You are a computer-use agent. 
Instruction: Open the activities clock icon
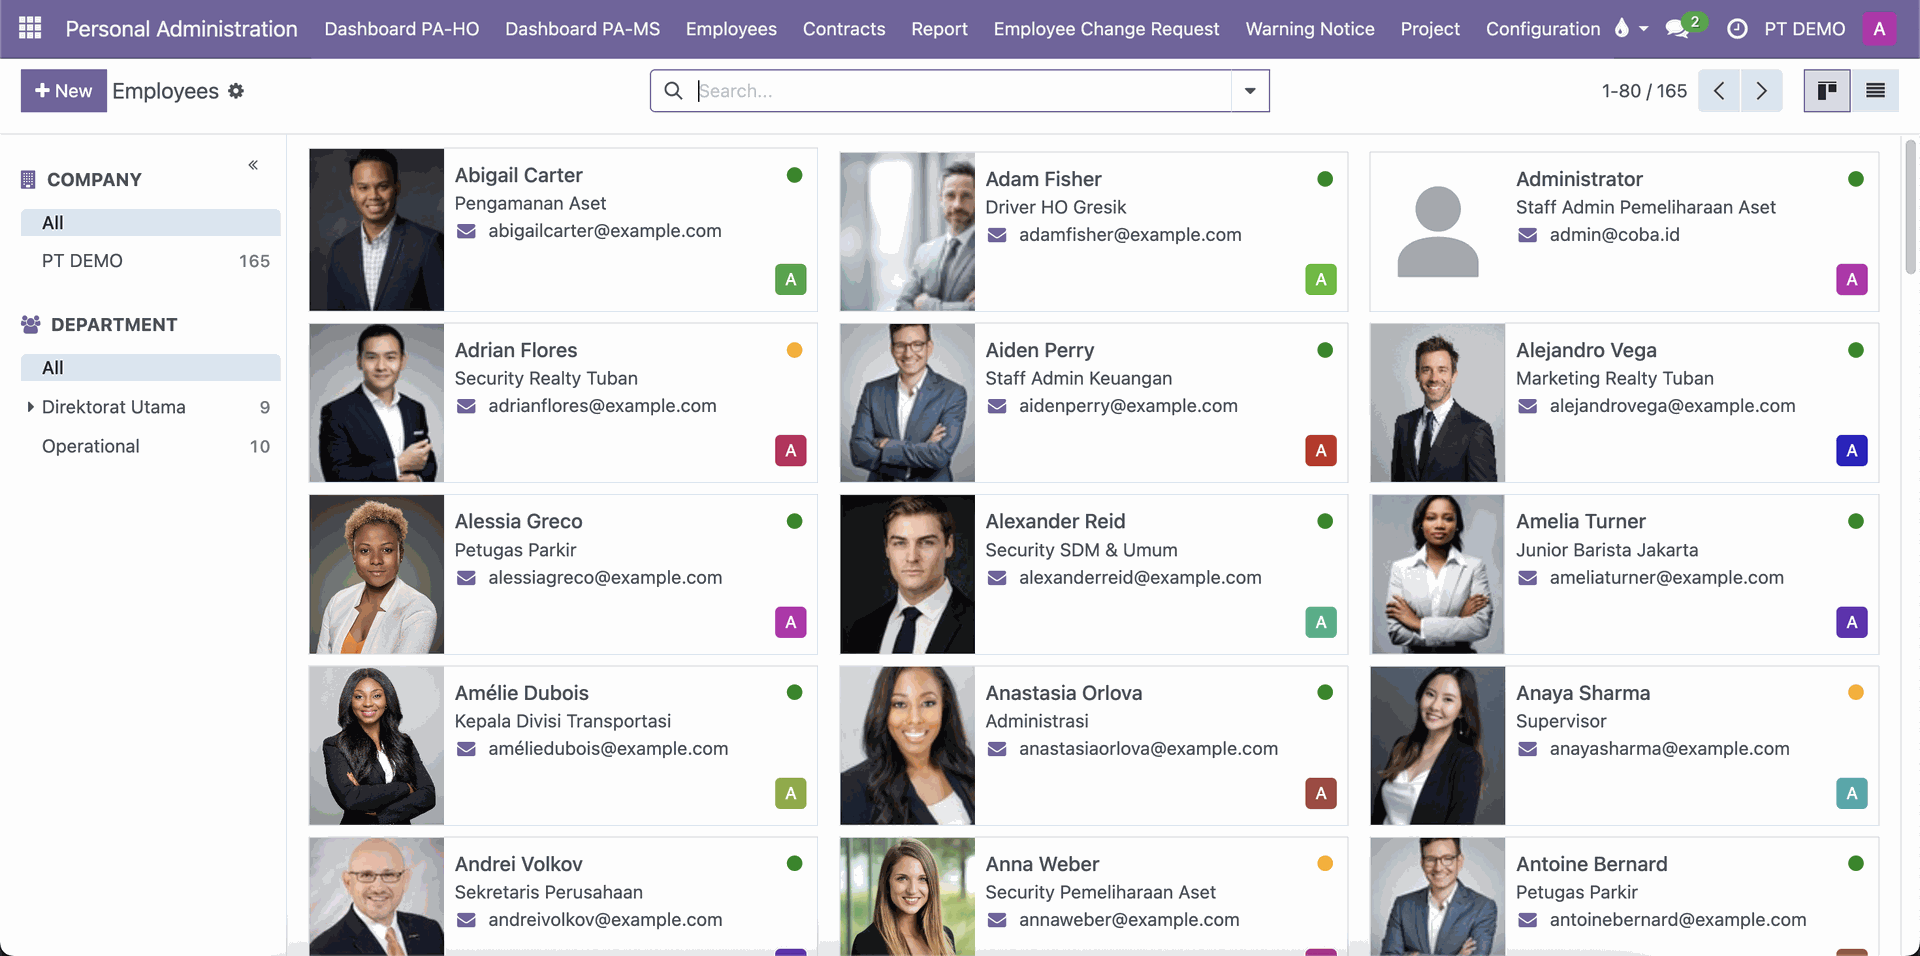[1737, 29]
